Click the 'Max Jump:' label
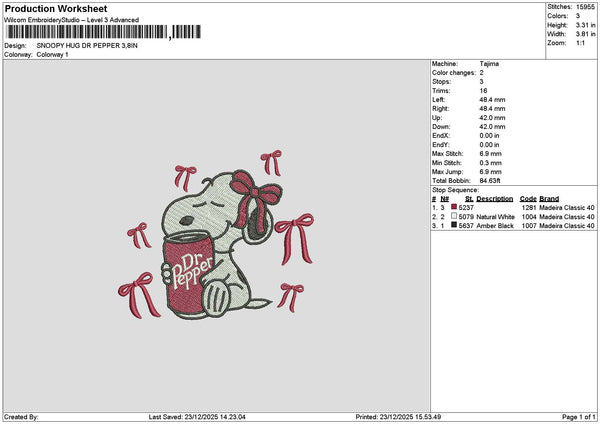 pos(447,172)
